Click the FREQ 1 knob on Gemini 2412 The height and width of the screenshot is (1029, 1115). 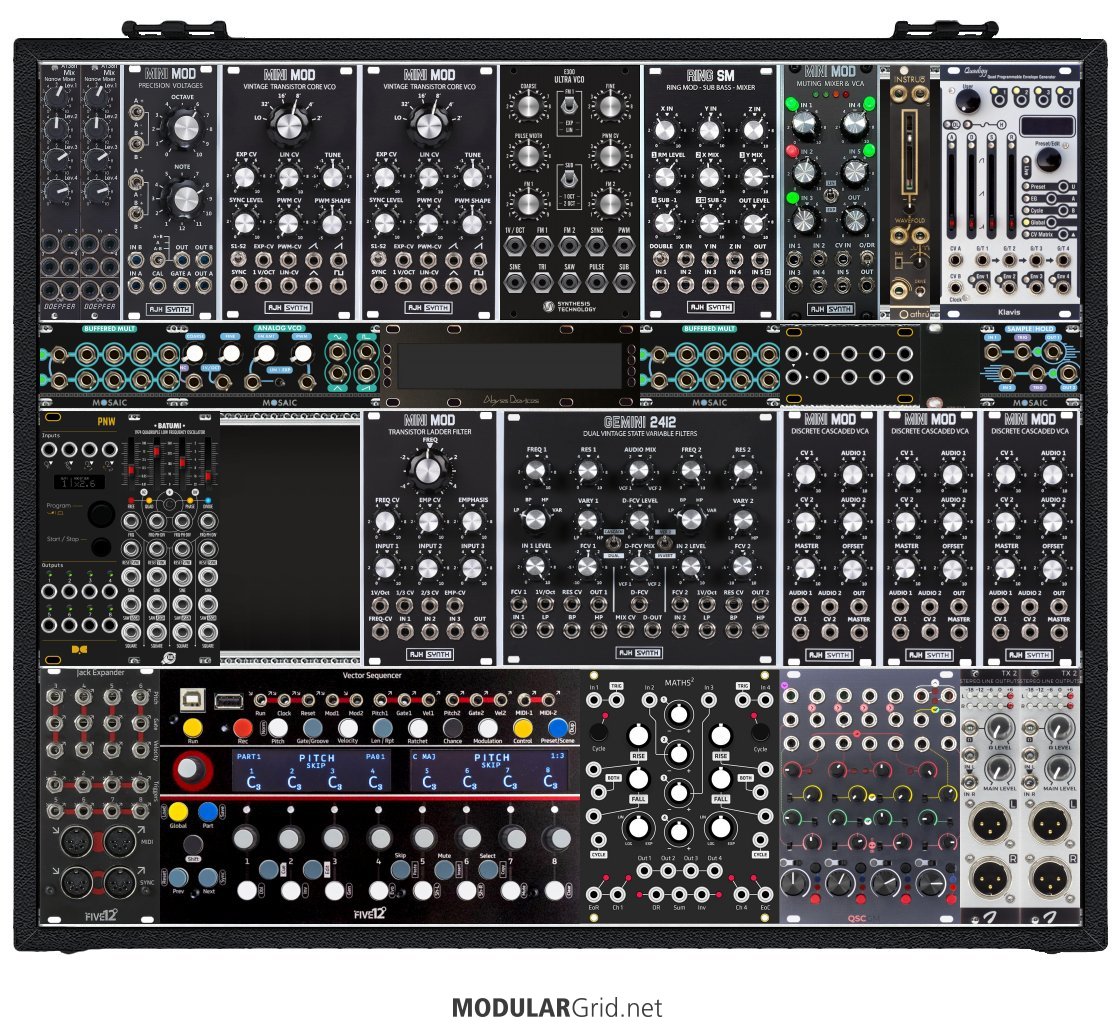[535, 471]
